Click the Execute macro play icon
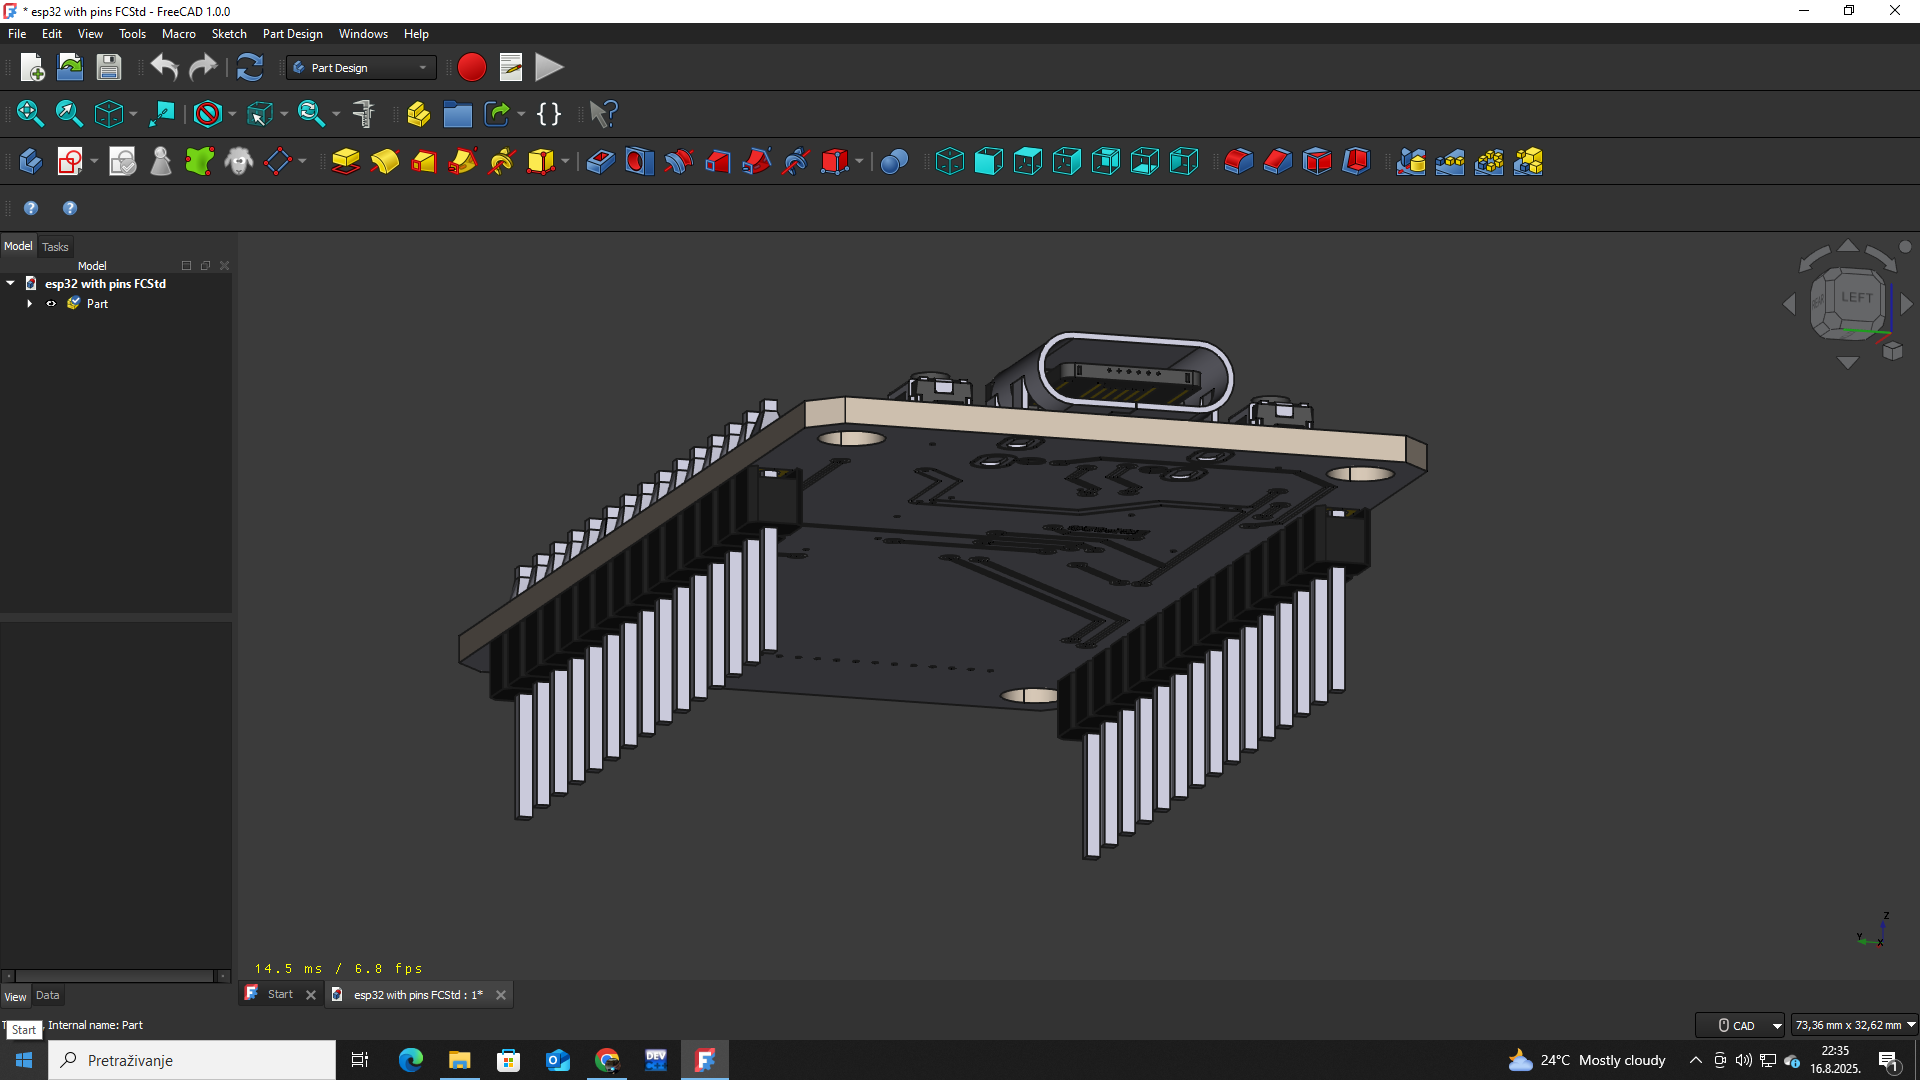1920x1080 pixels. pos(548,67)
